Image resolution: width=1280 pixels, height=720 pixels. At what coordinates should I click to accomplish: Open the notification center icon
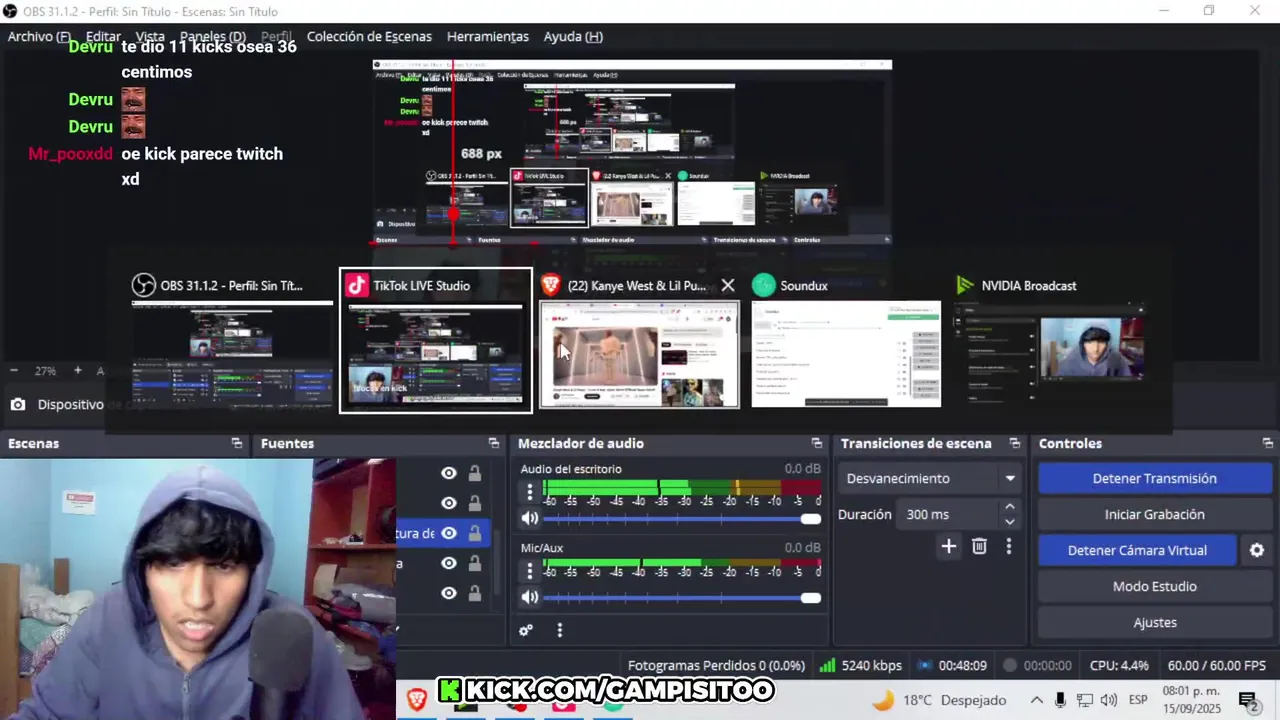pyautogui.click(x=1248, y=700)
